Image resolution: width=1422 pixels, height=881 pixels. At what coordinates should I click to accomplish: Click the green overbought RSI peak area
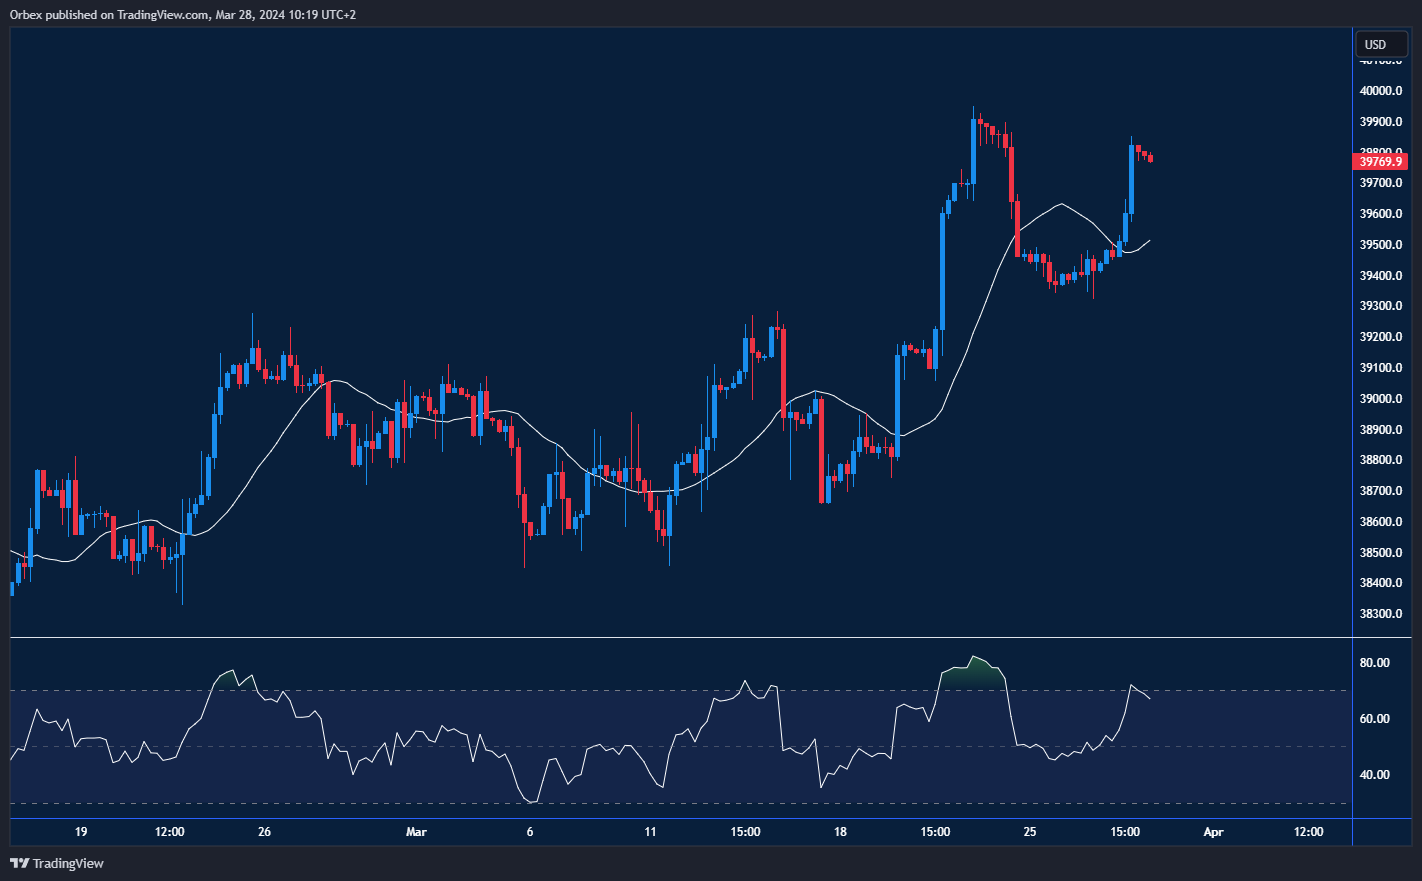point(975,672)
